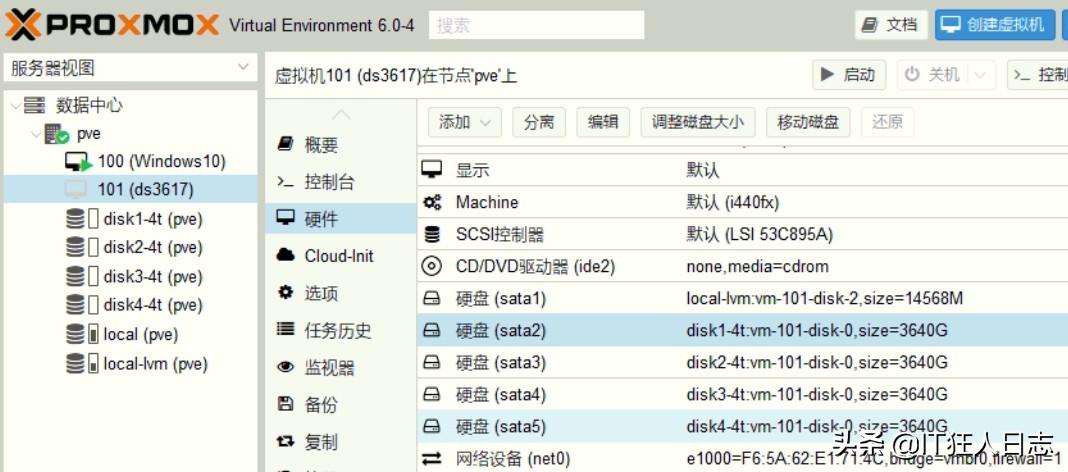The height and width of the screenshot is (472, 1068).
Task: Open the 添加 add dropdown
Action: (x=465, y=123)
